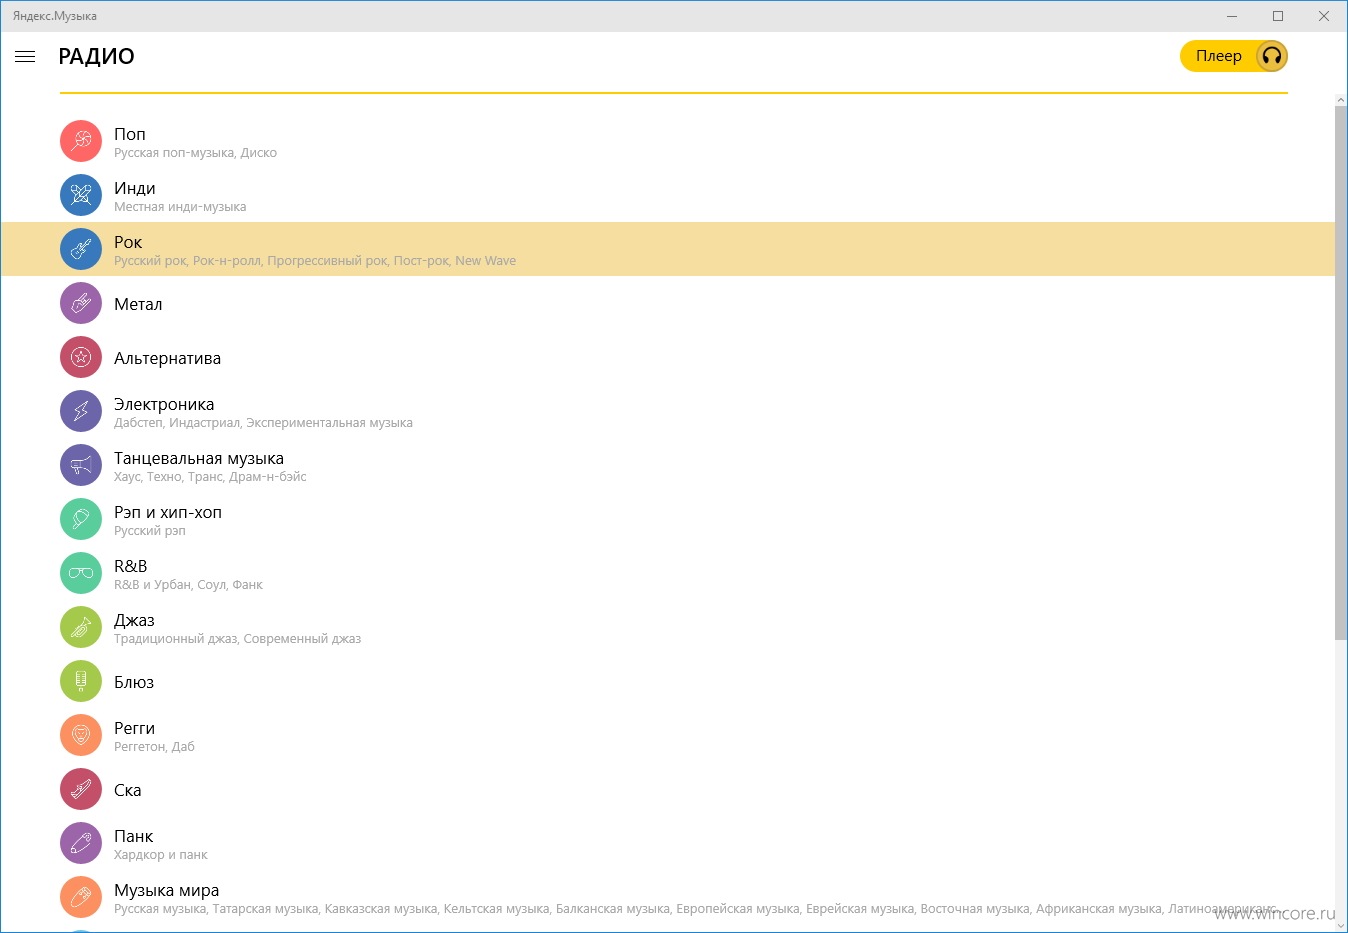1348x933 pixels.
Task: Maximize the Яндекс.Музыка window
Action: click(1278, 16)
